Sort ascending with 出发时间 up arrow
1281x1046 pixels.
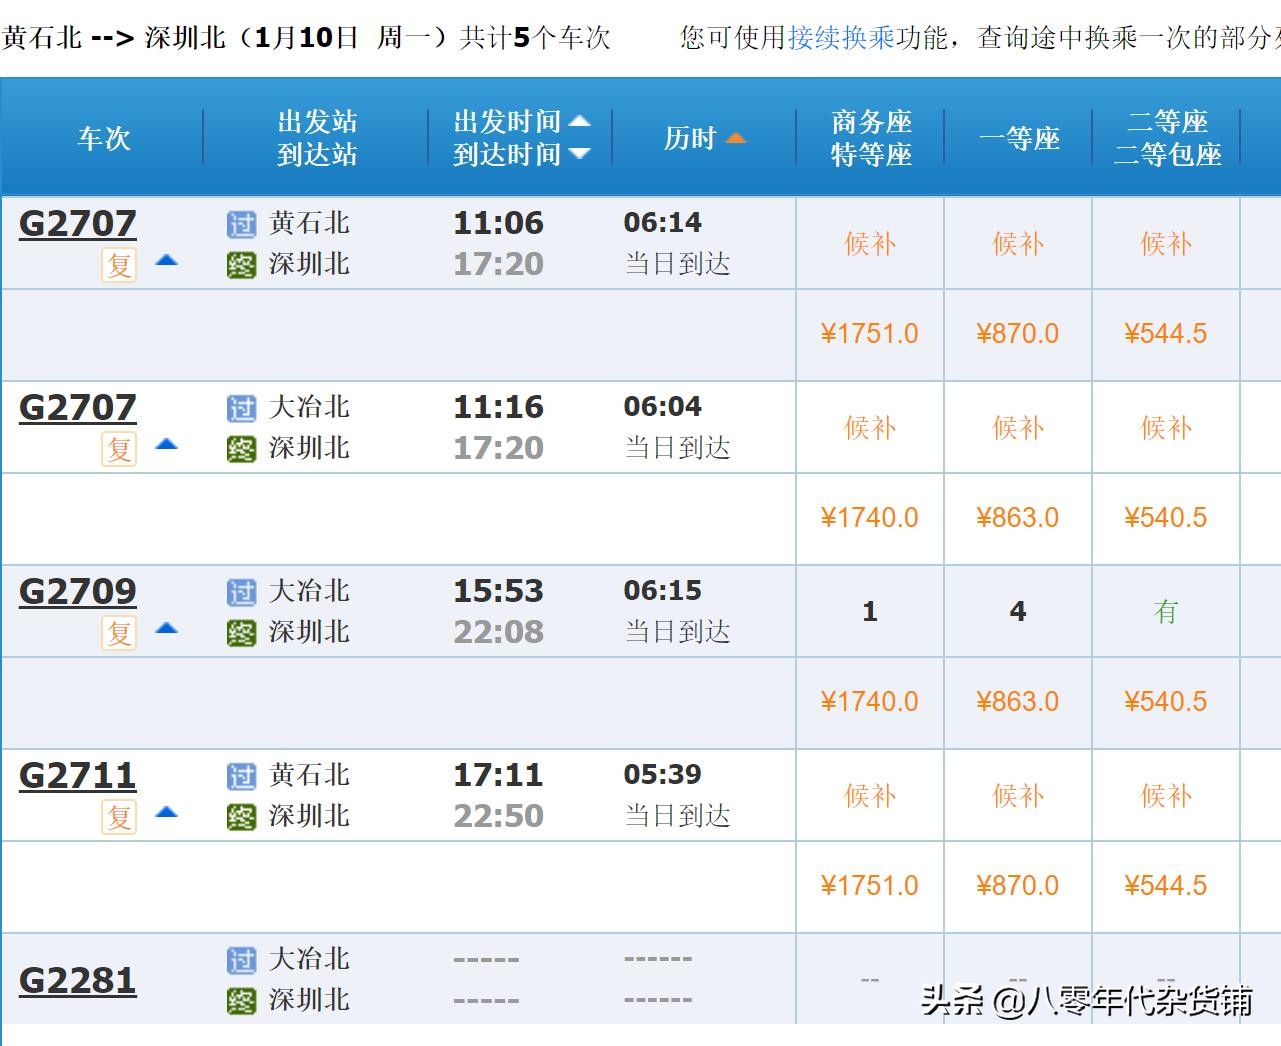(579, 122)
